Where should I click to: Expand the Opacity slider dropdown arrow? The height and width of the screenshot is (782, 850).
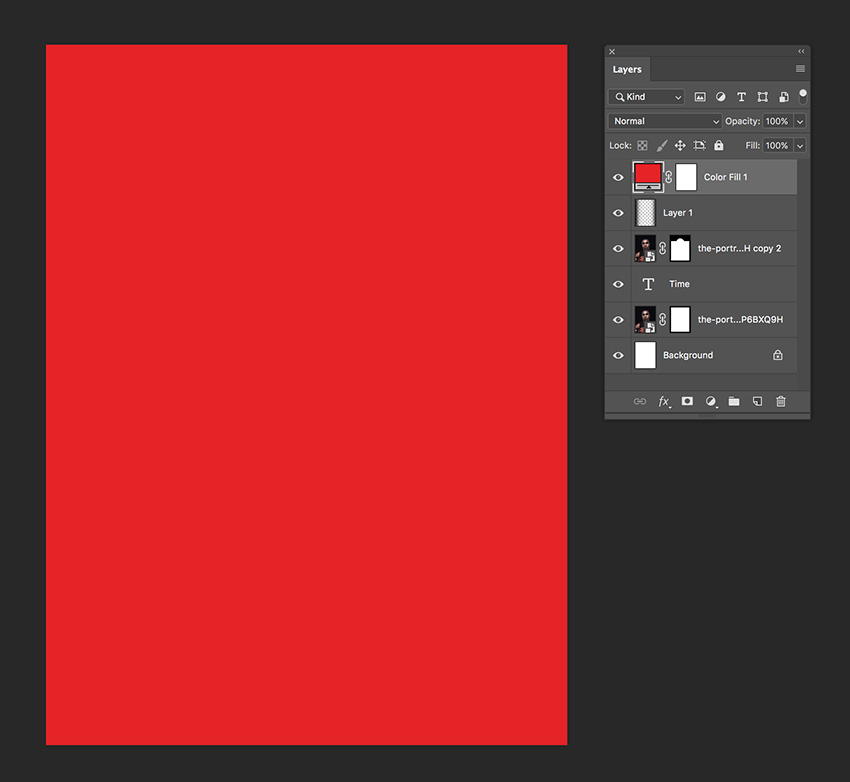[x=800, y=121]
